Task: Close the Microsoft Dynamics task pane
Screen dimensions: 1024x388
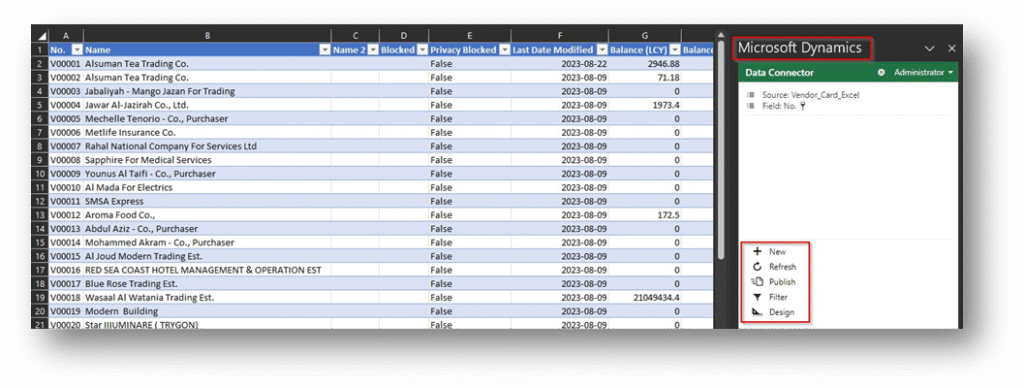Action: coord(952,48)
